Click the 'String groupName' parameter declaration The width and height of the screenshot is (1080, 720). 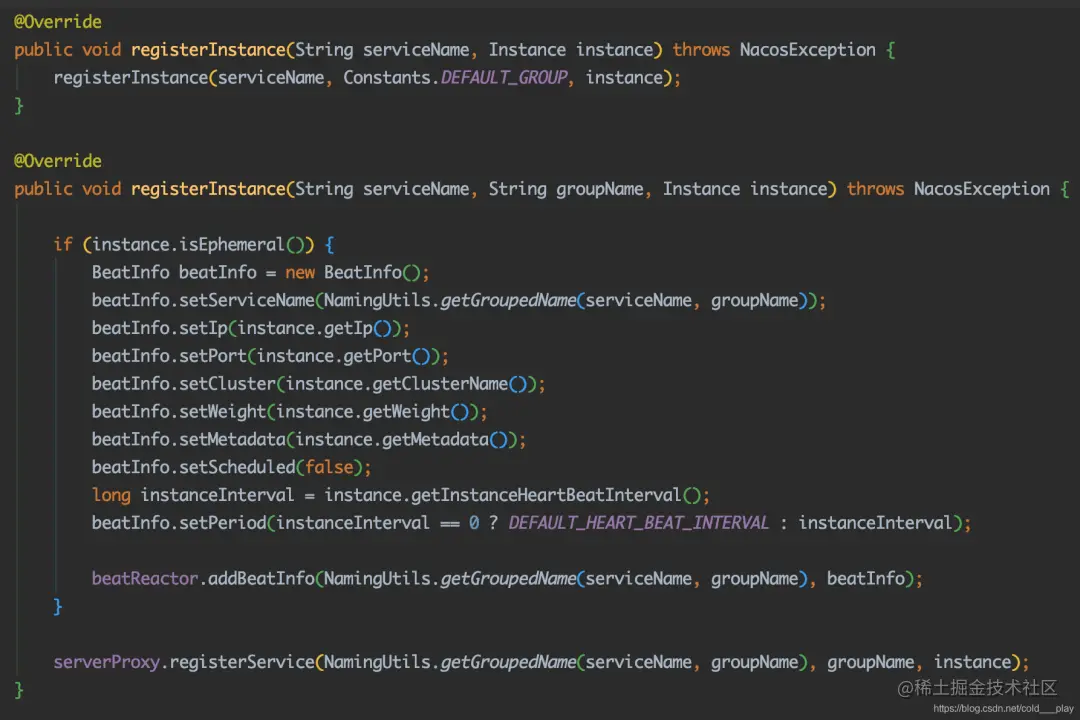tap(565, 189)
